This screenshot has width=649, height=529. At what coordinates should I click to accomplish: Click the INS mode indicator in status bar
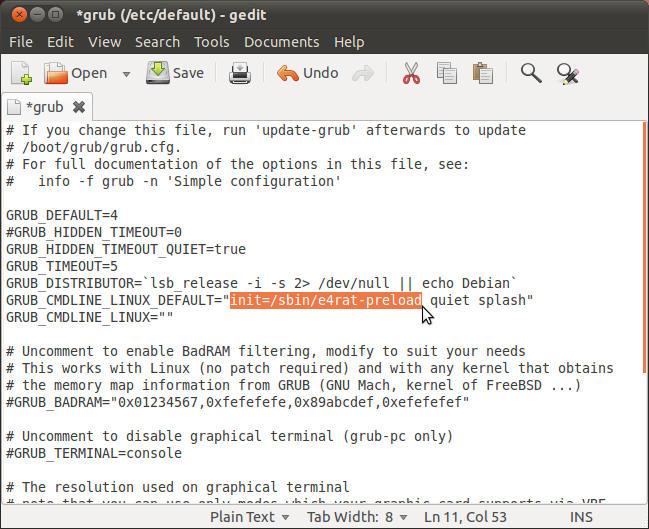tap(581, 517)
